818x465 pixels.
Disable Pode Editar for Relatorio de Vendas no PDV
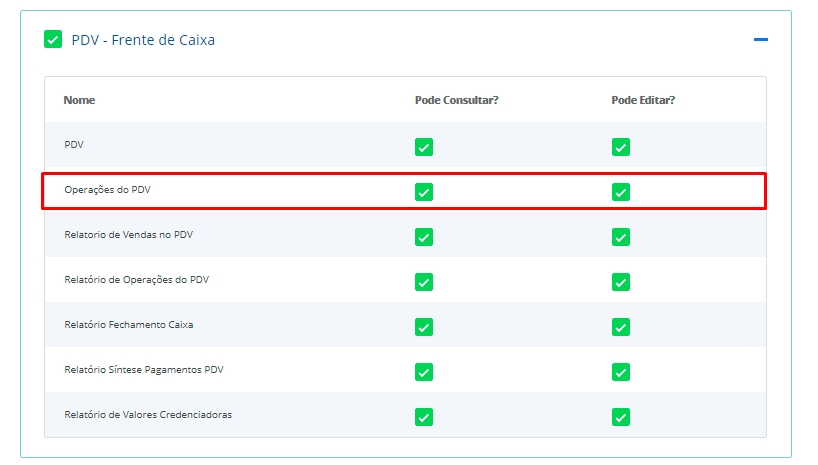coord(621,237)
